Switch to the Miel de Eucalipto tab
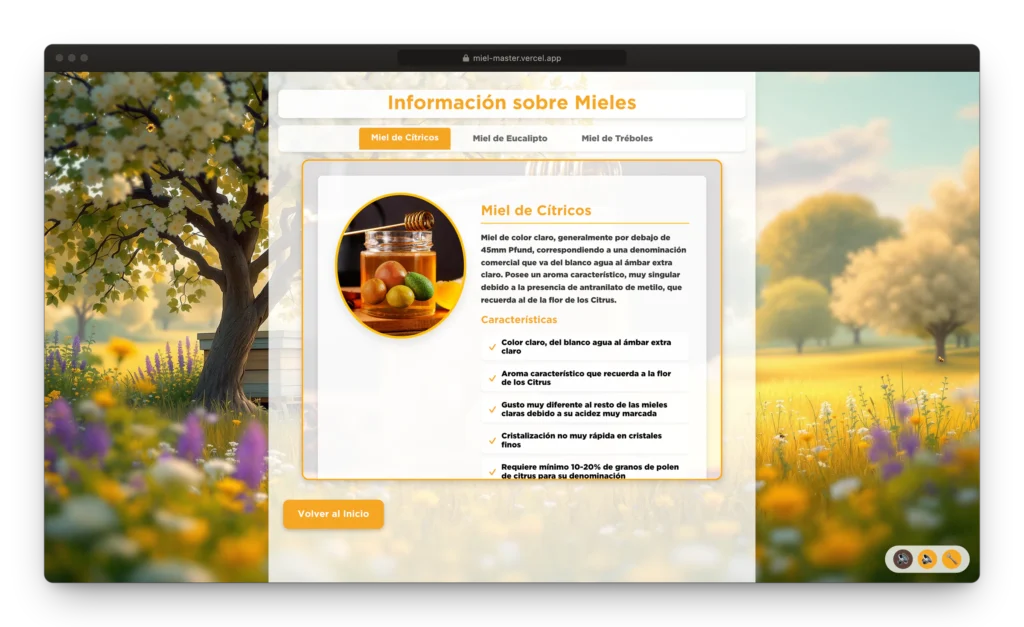 pos(510,138)
